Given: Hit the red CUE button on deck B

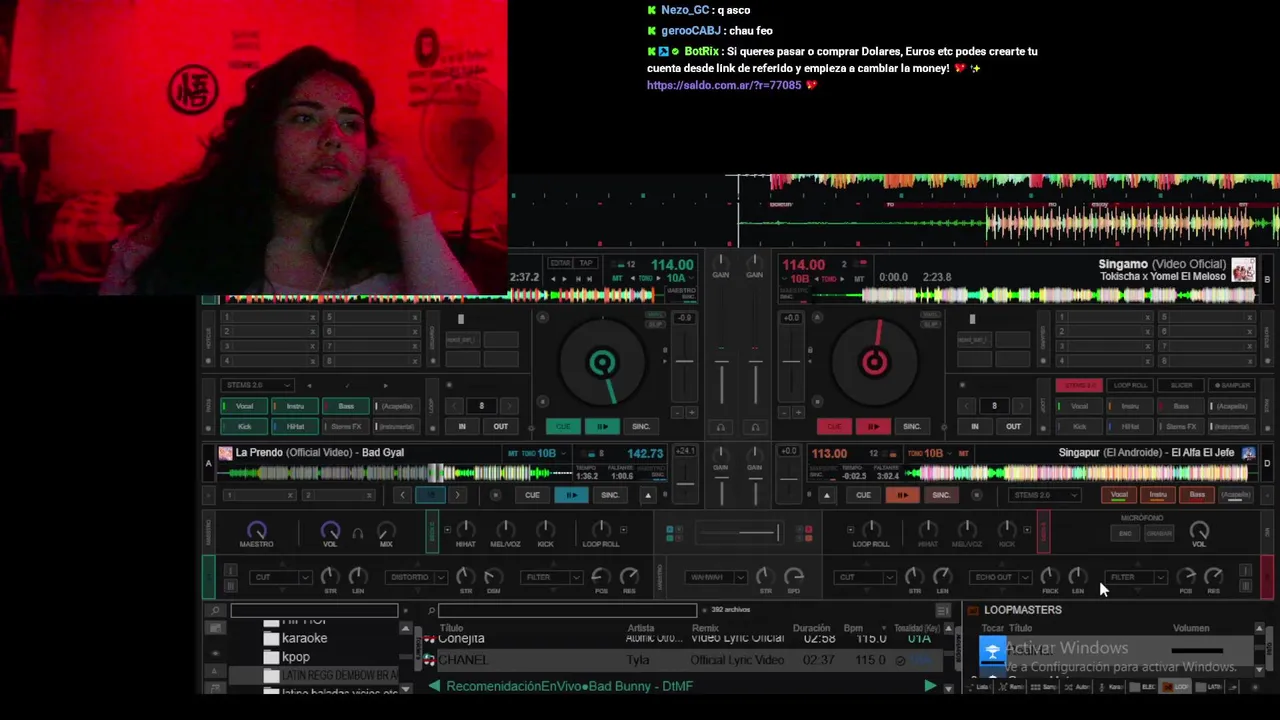Looking at the screenshot, I should [834, 426].
